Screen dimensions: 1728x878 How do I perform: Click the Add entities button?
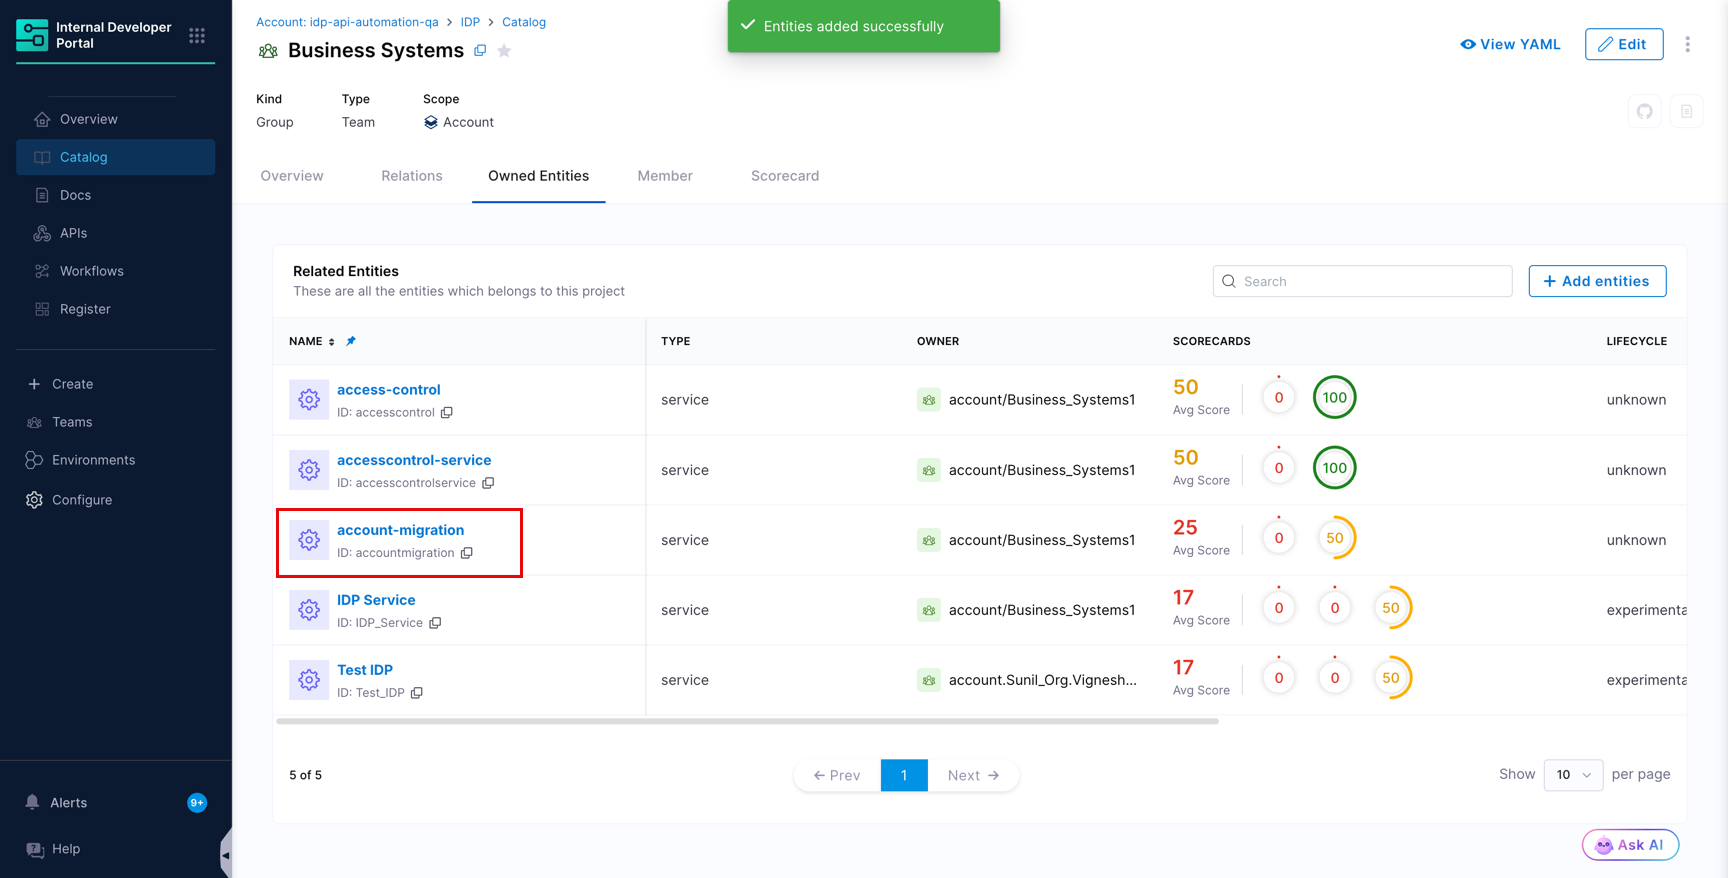pos(1597,281)
